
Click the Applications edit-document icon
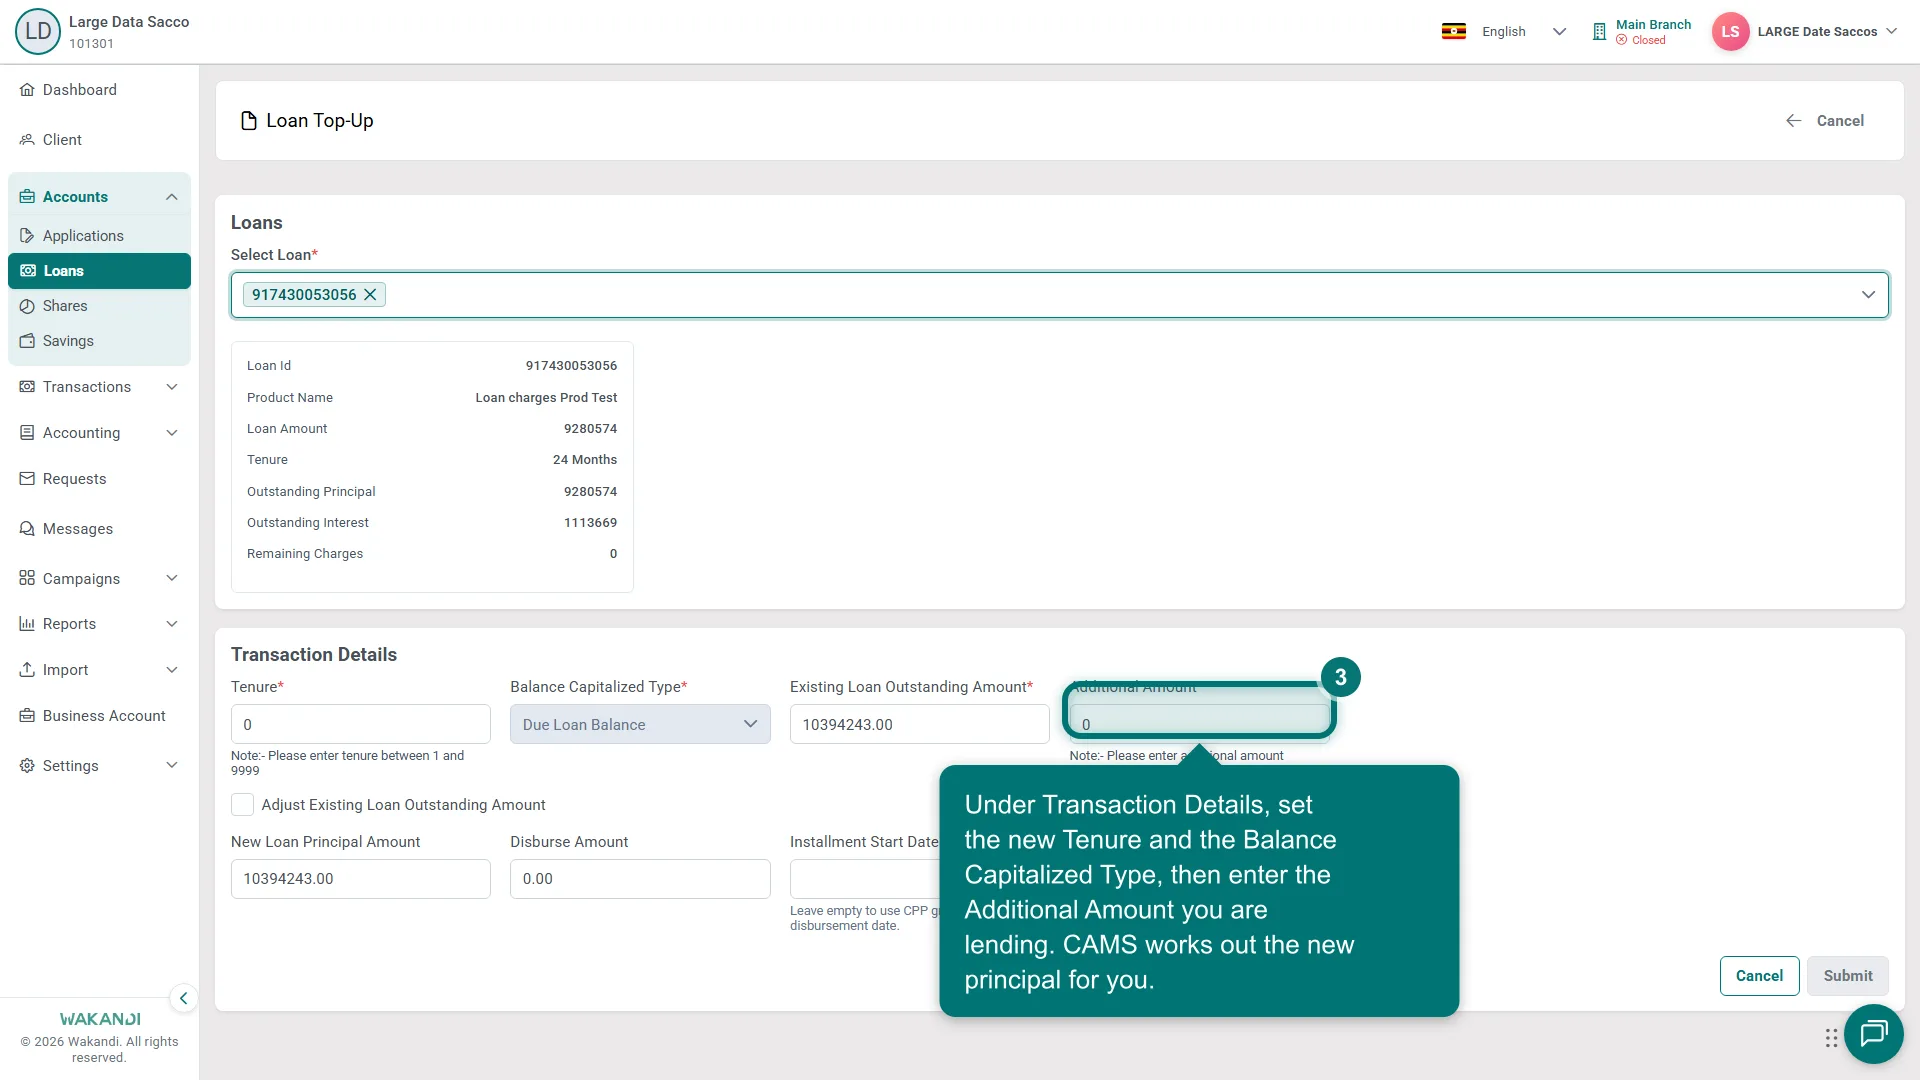tap(27, 236)
